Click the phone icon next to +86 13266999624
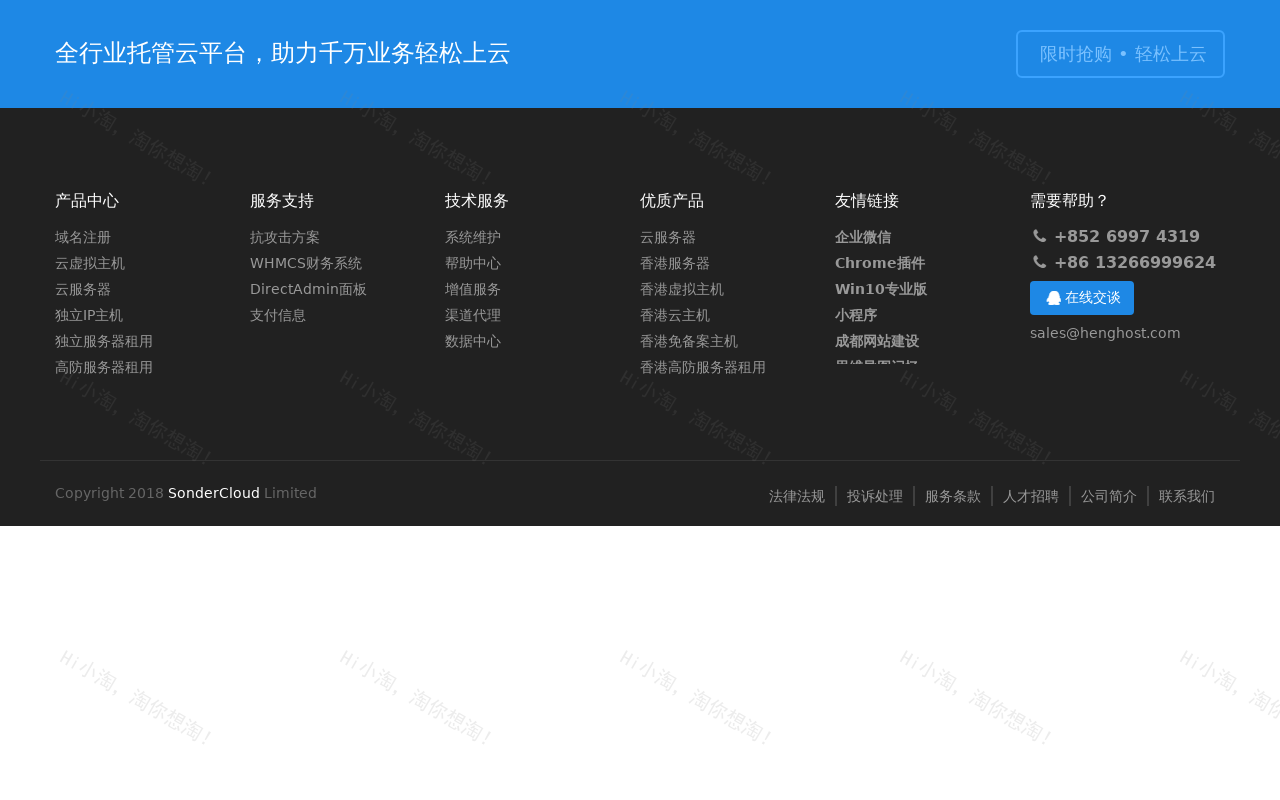 tap(1038, 260)
